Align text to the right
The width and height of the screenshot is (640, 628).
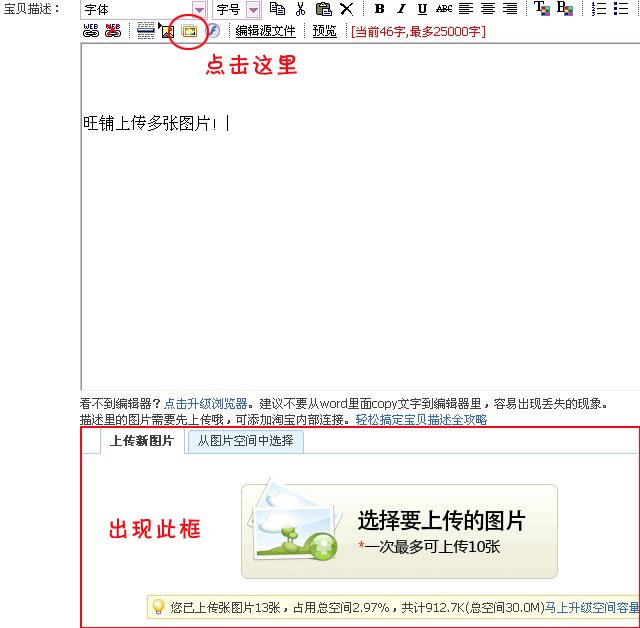pos(510,9)
